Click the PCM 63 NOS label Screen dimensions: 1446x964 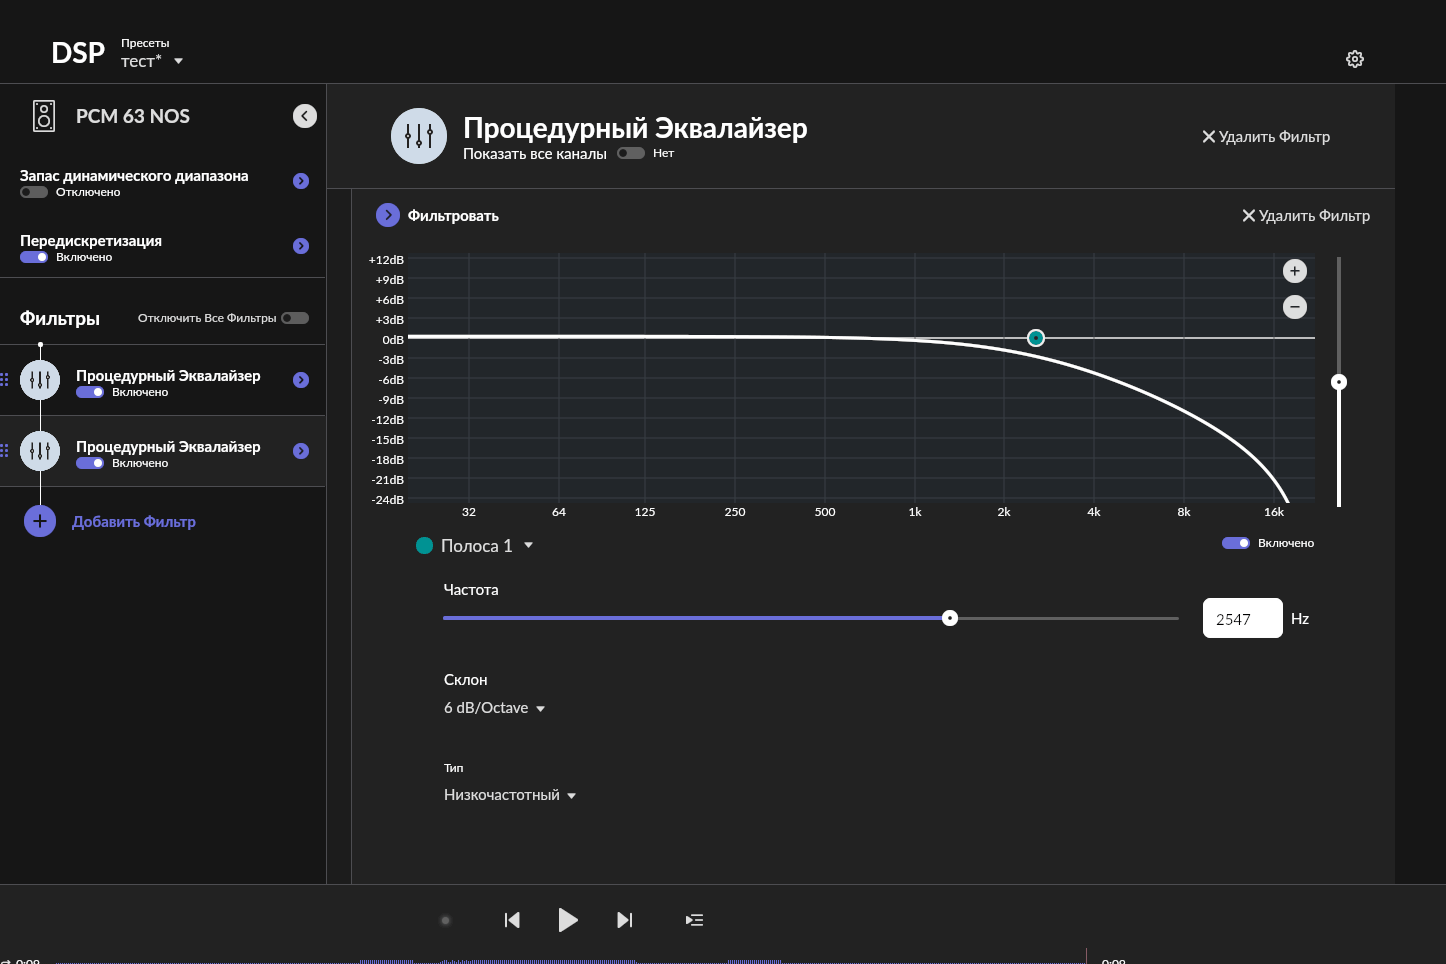click(x=133, y=116)
